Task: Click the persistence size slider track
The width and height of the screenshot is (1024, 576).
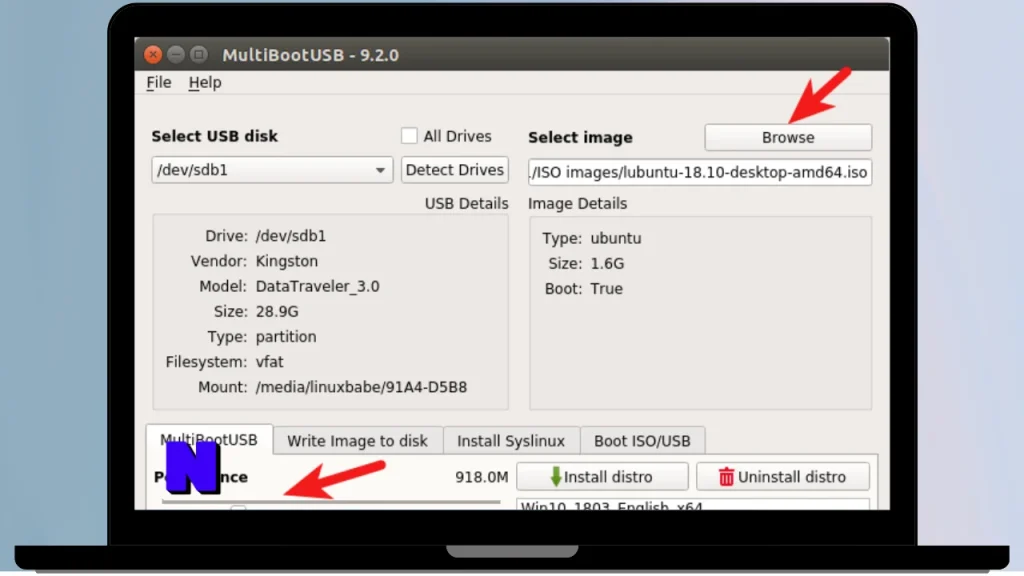Action: (x=330, y=502)
